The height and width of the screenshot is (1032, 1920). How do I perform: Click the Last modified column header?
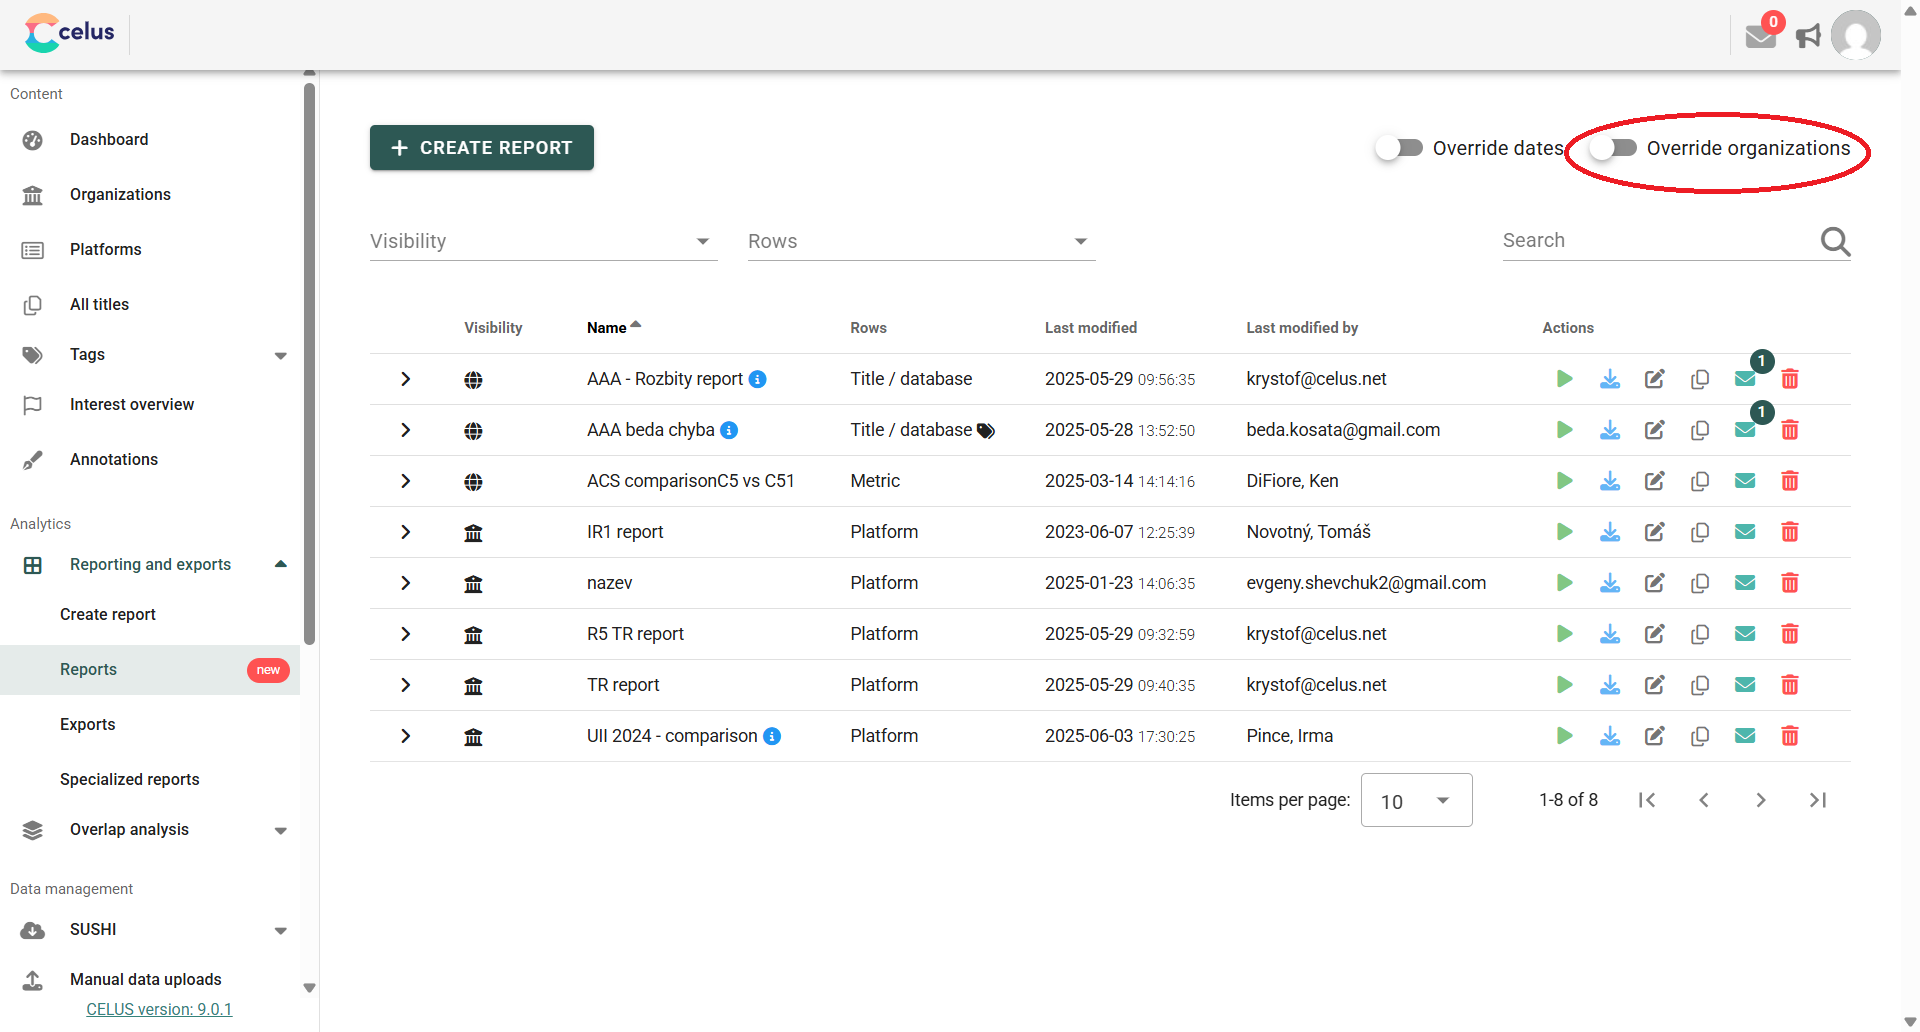click(x=1091, y=328)
